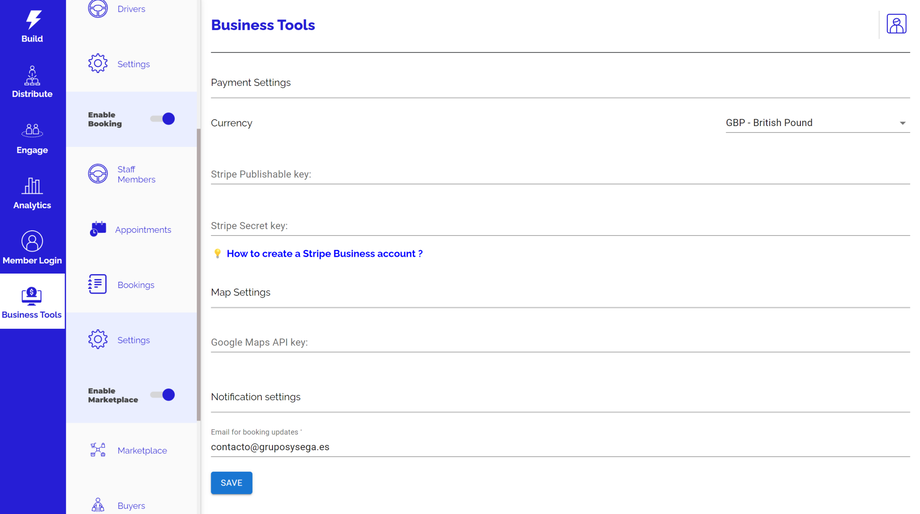This screenshot has height=514, width=920.
Task: Open the Appointments calendar icon
Action: [98, 229]
